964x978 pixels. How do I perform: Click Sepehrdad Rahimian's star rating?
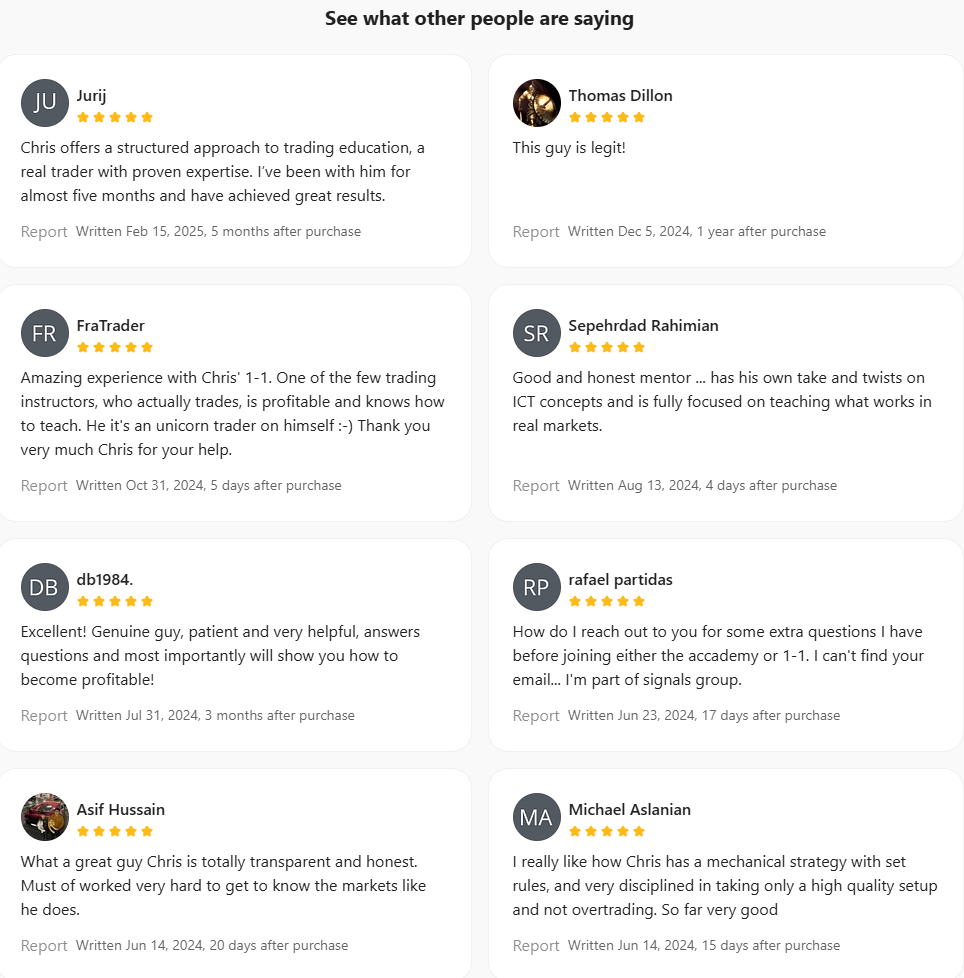click(x=607, y=347)
